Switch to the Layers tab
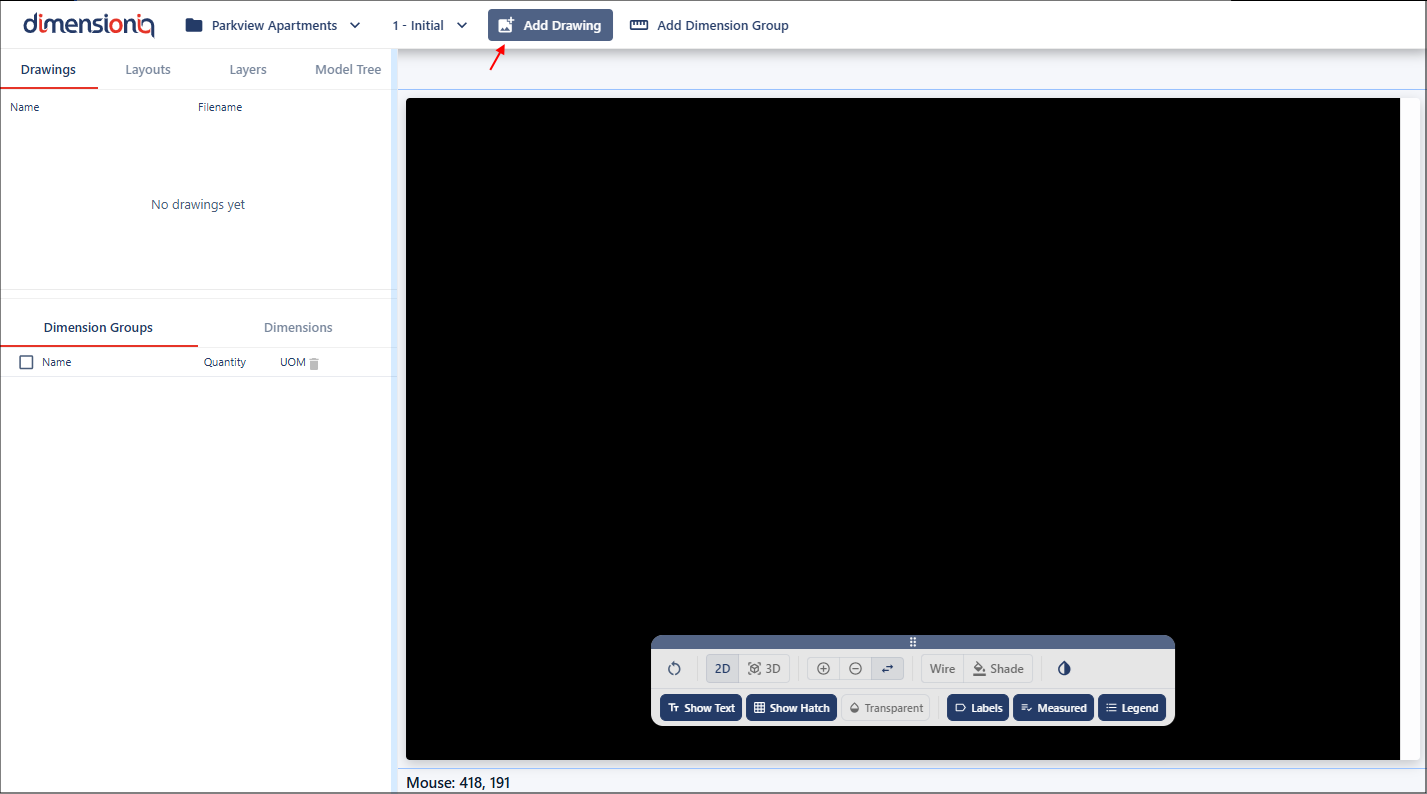Image resolution: width=1427 pixels, height=794 pixels. click(x=247, y=70)
